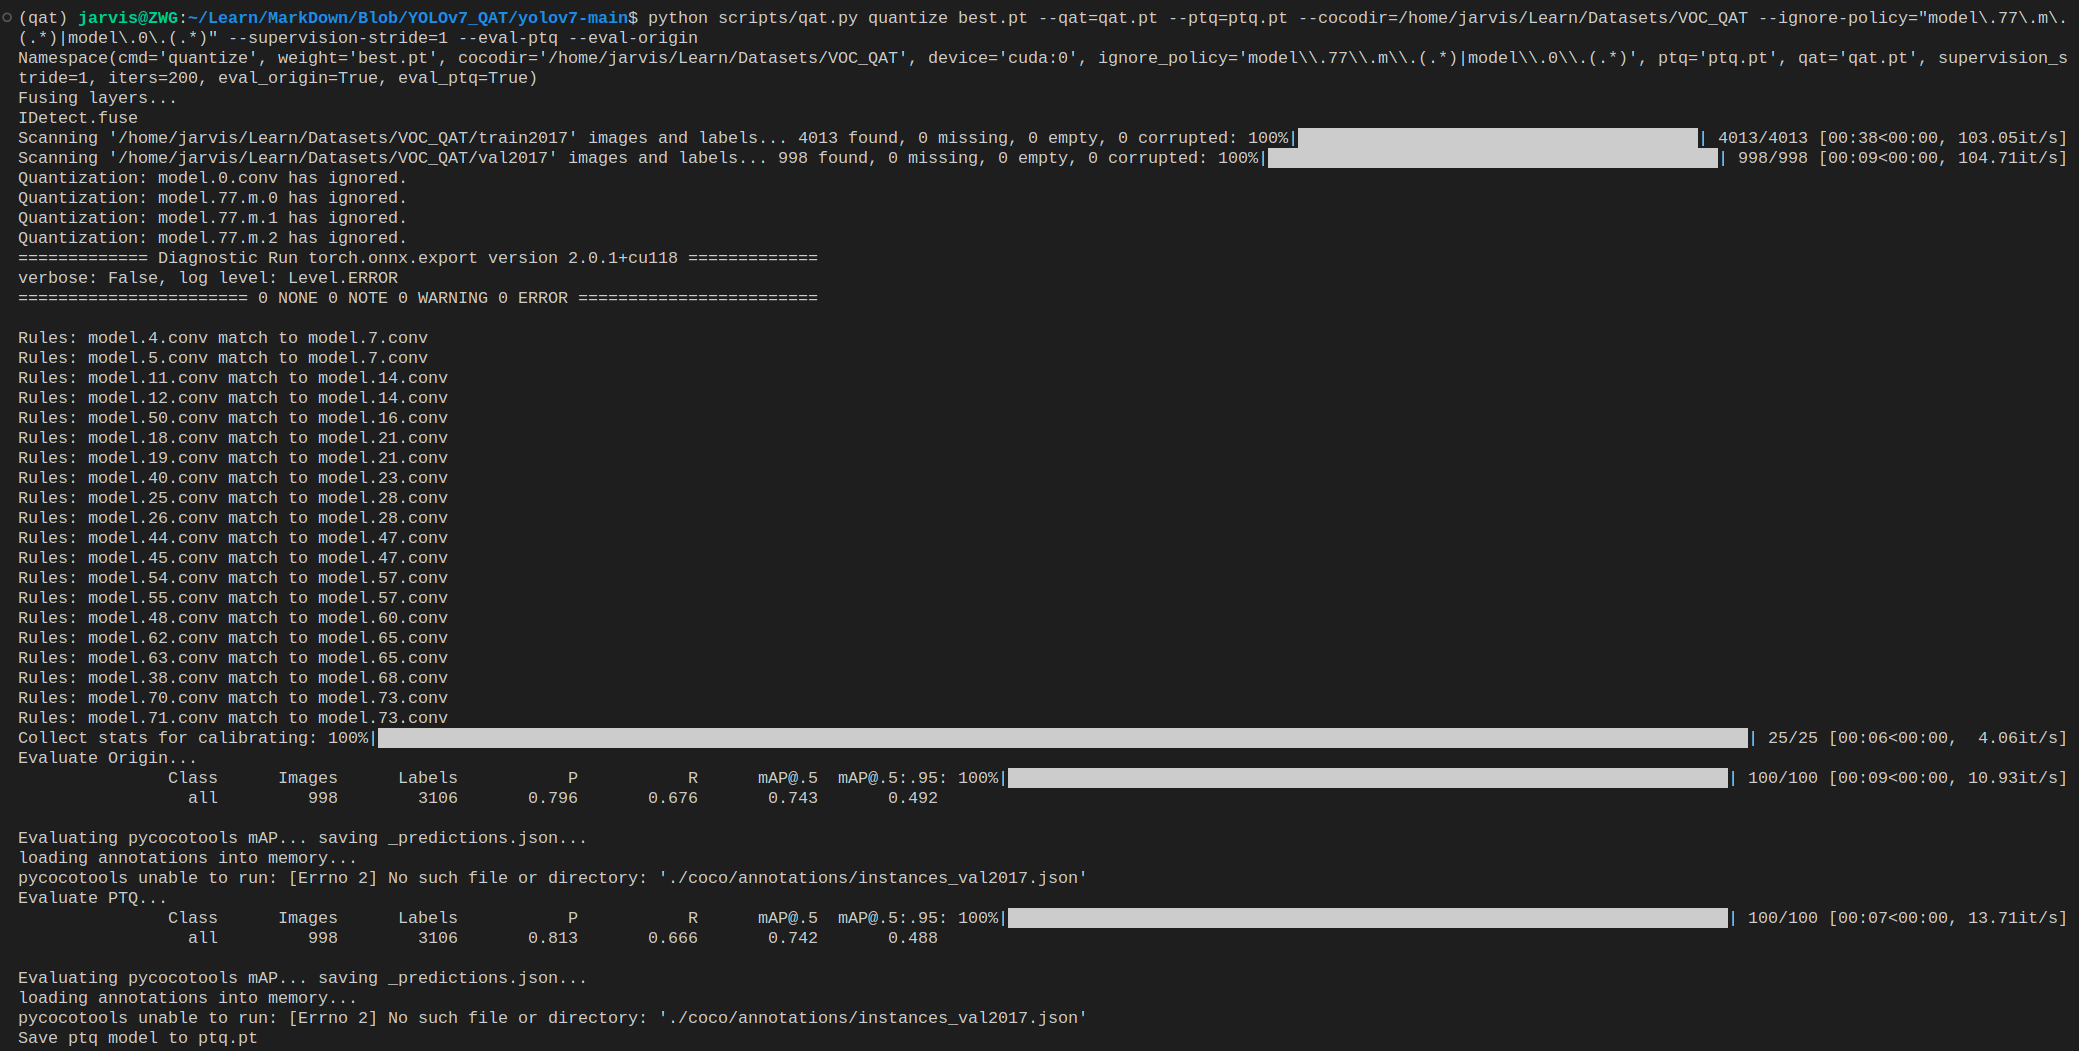This screenshot has width=2079, height=1051.
Task: Click the PTQ mAP@.5:.95 value 0.488
Action: point(913,938)
